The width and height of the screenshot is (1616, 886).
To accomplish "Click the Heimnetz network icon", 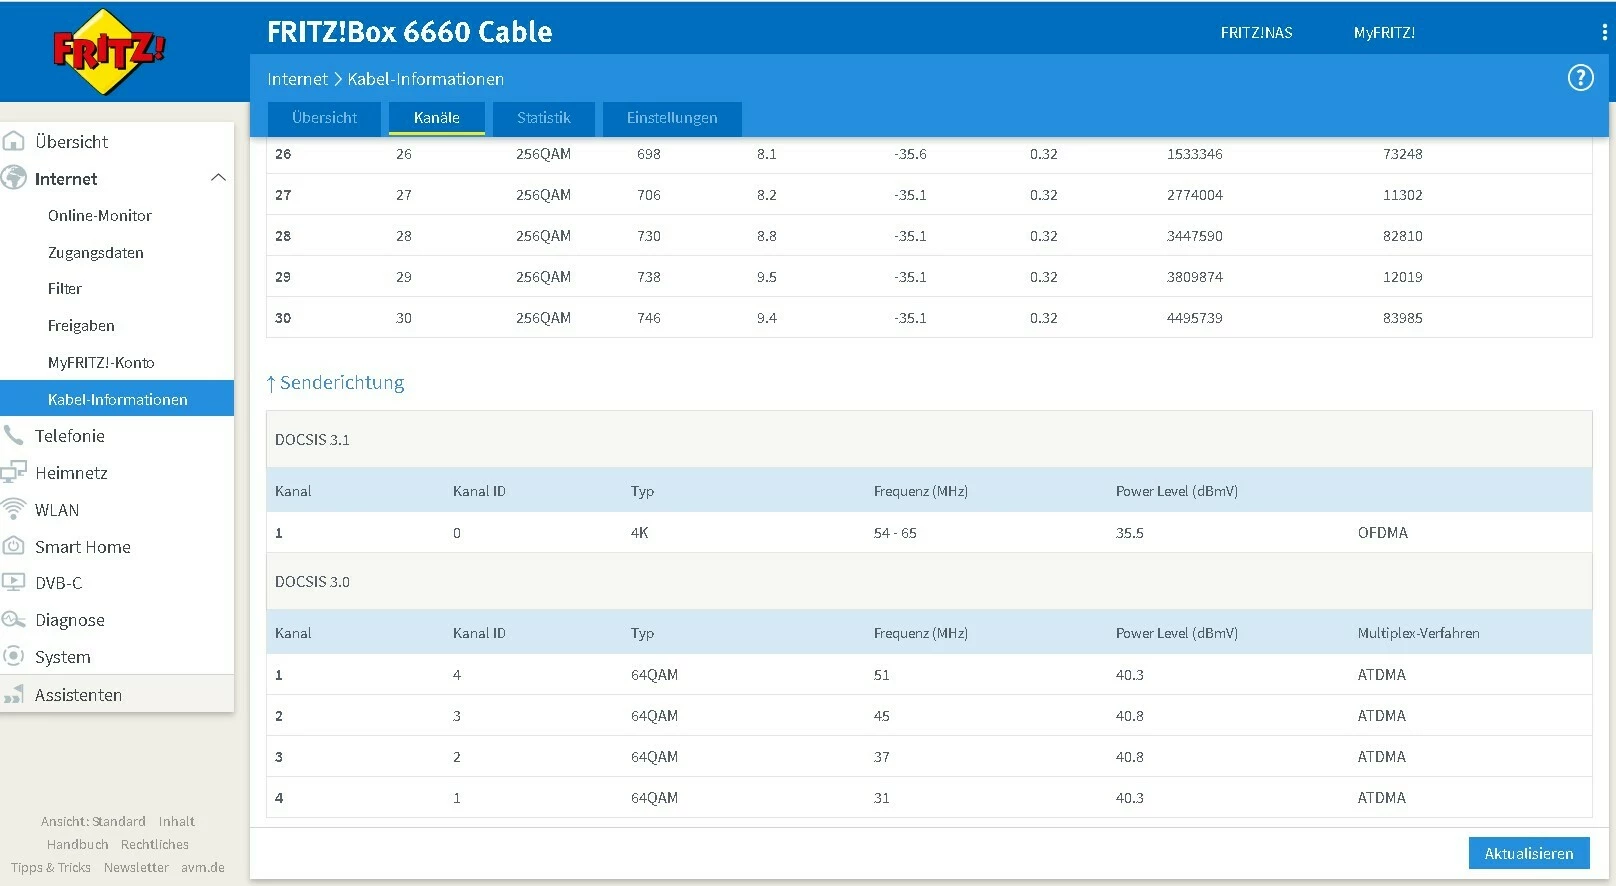I will 14,472.
